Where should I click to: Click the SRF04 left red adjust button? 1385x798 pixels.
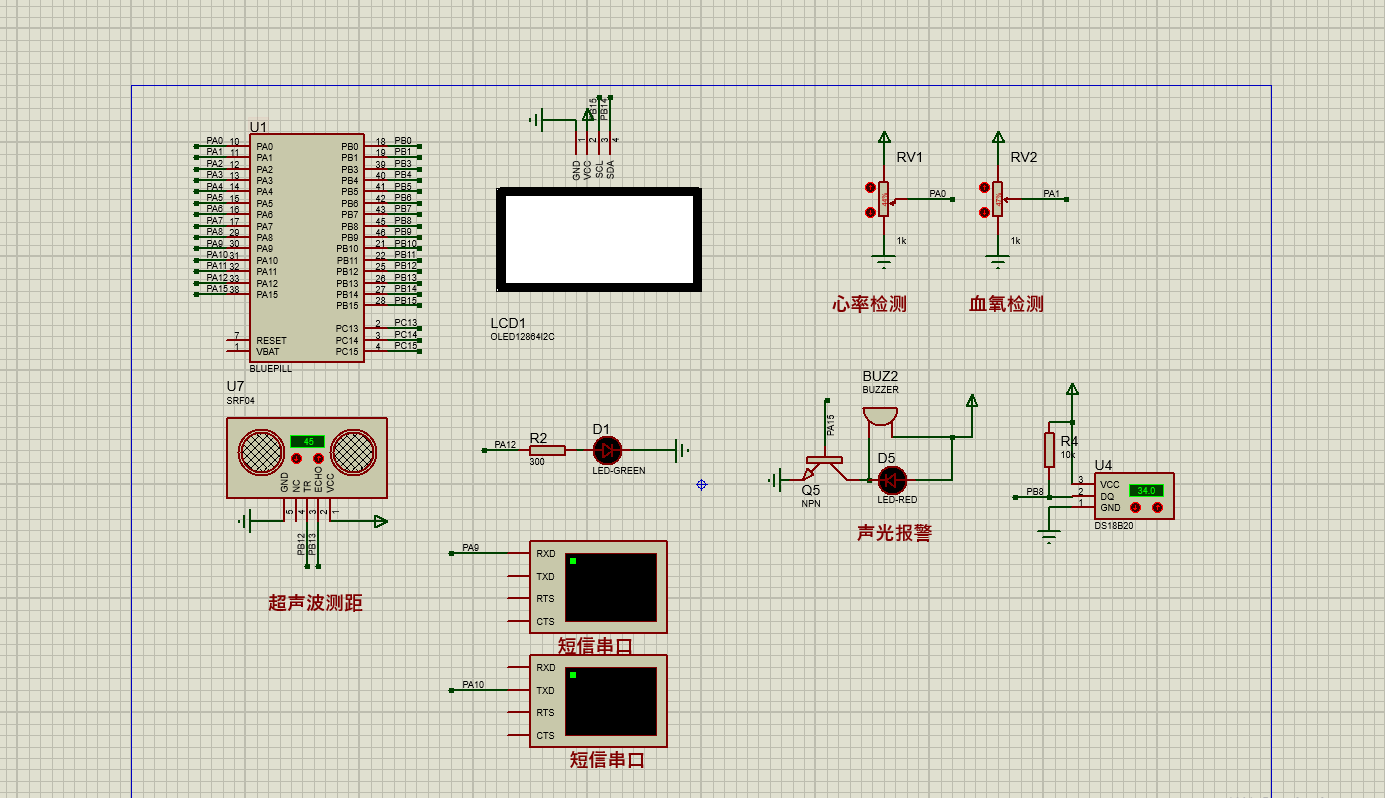tap(296, 458)
